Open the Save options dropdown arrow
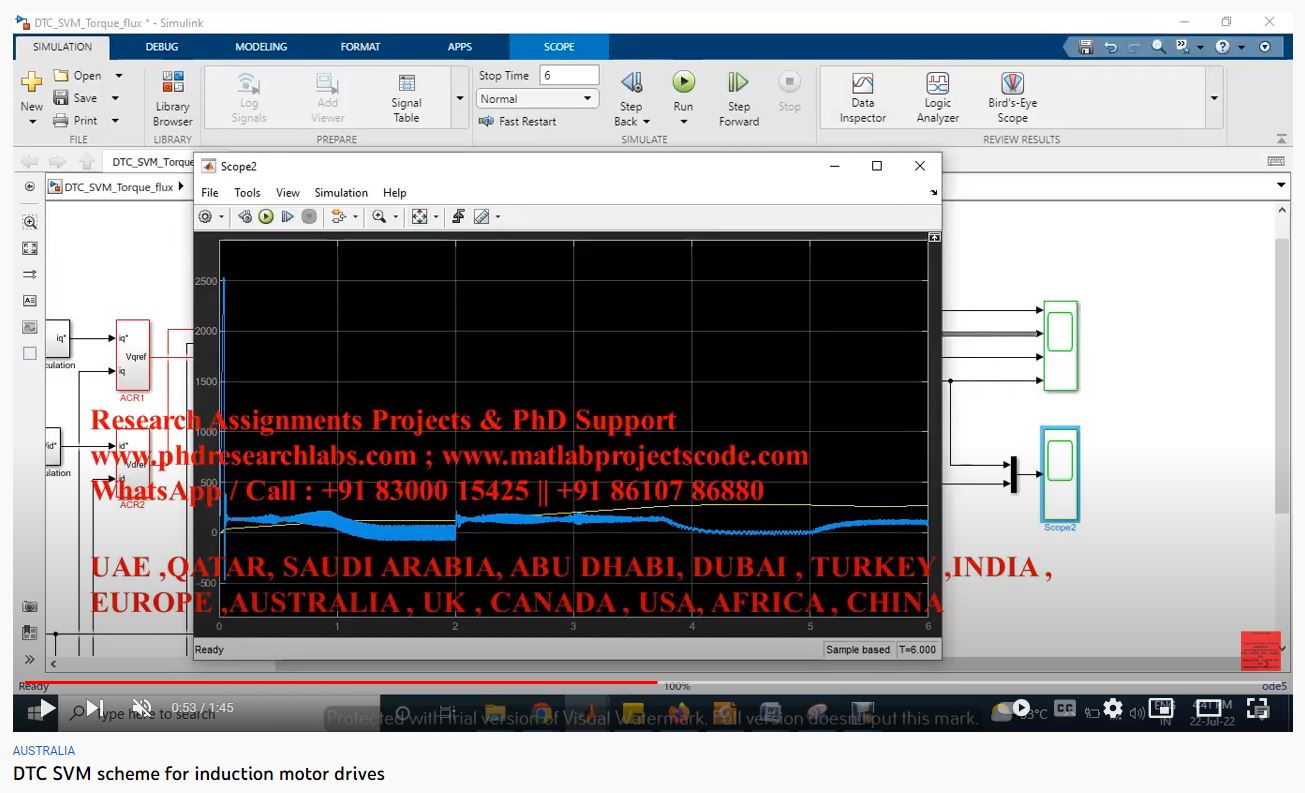1305x793 pixels. [115, 98]
